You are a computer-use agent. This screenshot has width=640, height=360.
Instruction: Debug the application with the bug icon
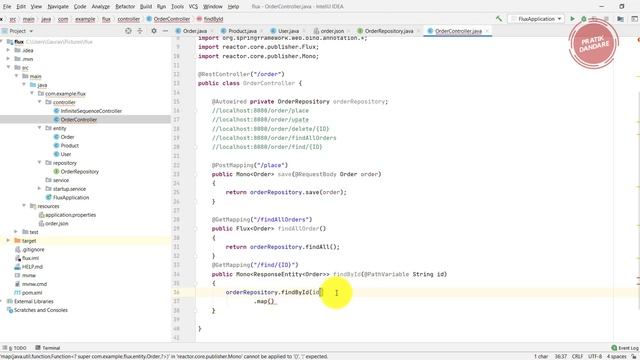[x=584, y=19]
